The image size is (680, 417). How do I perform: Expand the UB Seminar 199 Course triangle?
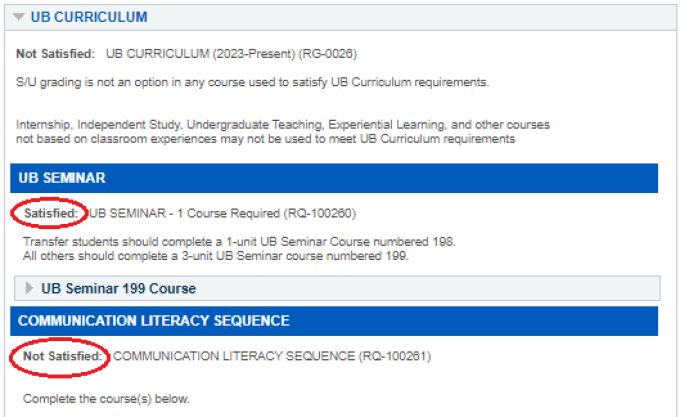pyautogui.click(x=29, y=288)
